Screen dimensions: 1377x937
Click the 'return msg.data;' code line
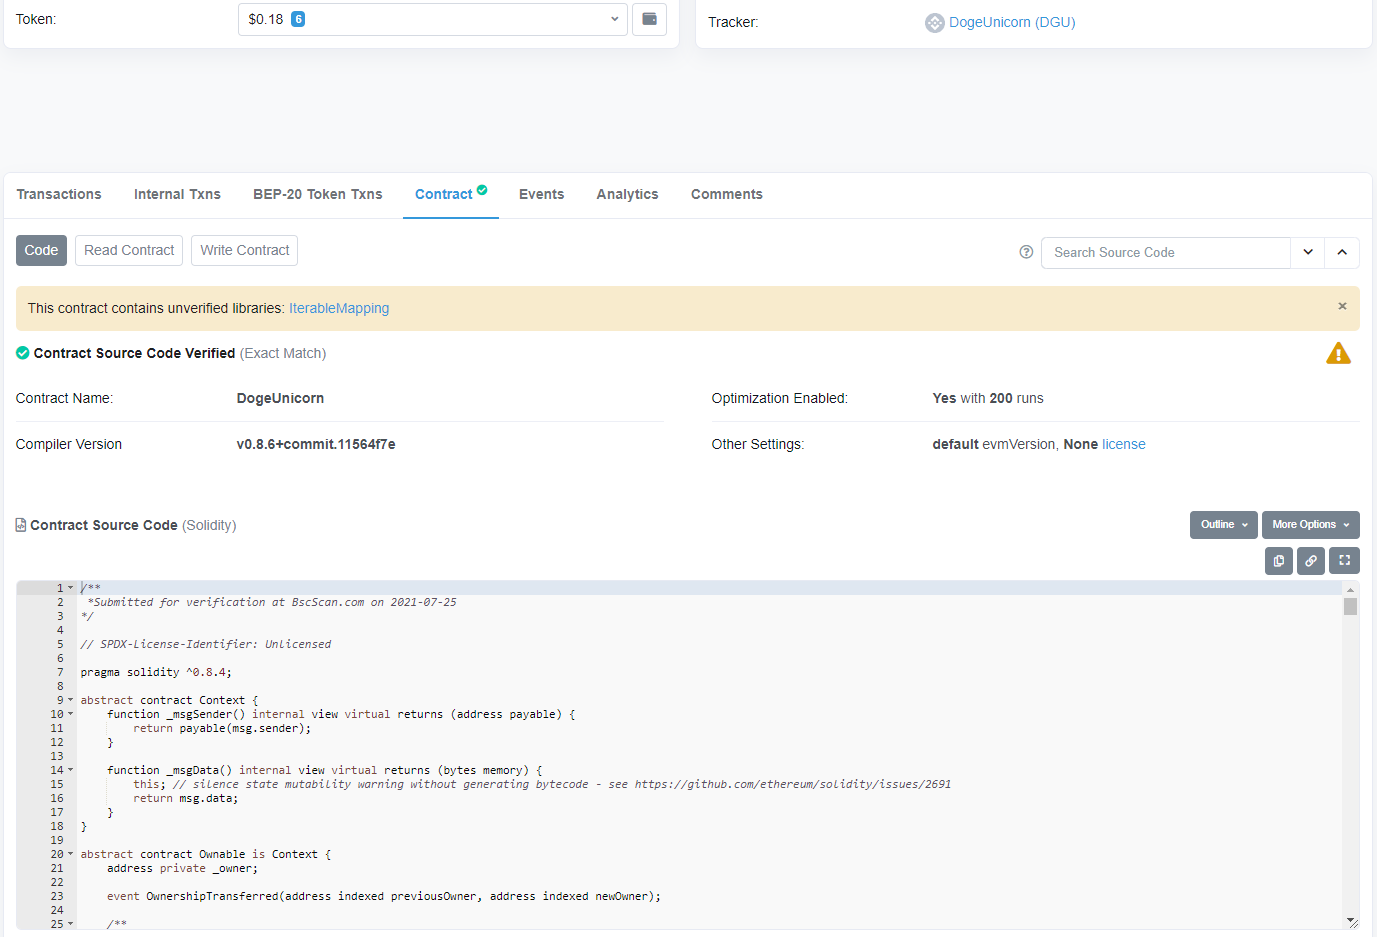pos(186,798)
